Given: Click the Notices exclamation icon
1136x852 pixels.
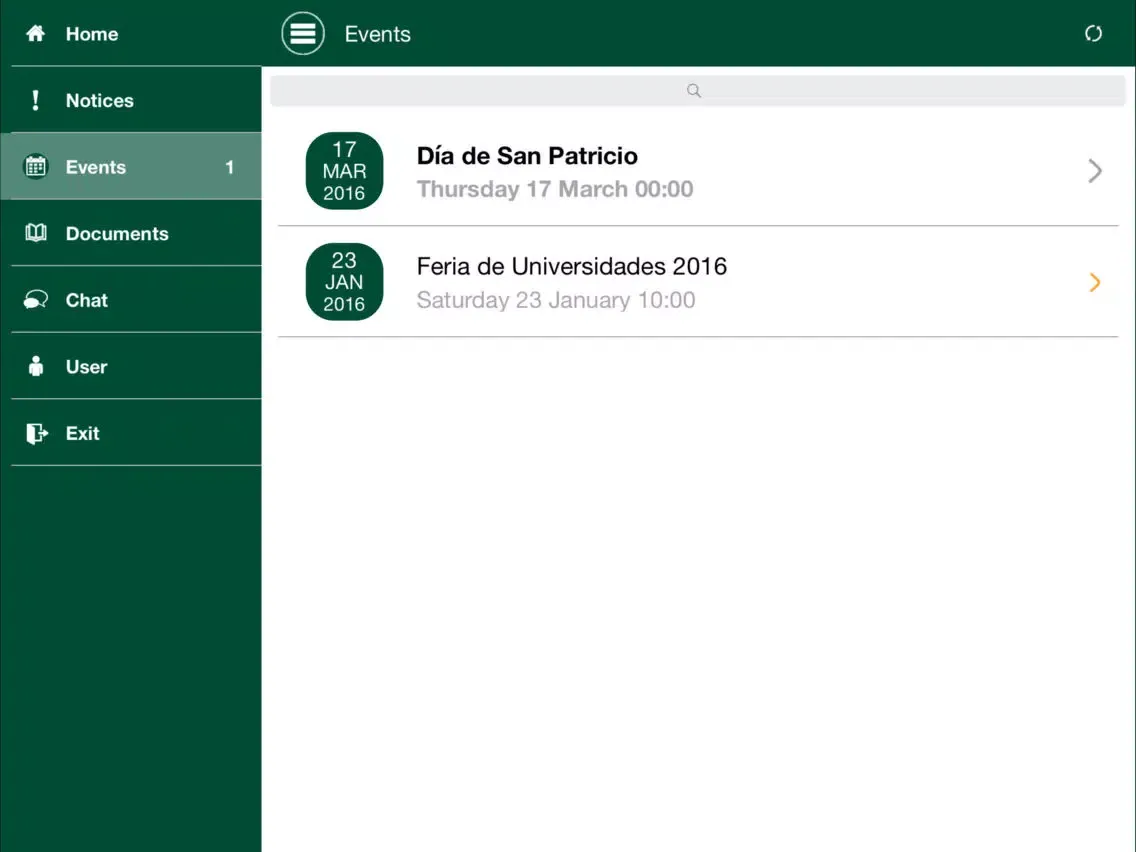Looking at the screenshot, I should [x=36, y=100].
